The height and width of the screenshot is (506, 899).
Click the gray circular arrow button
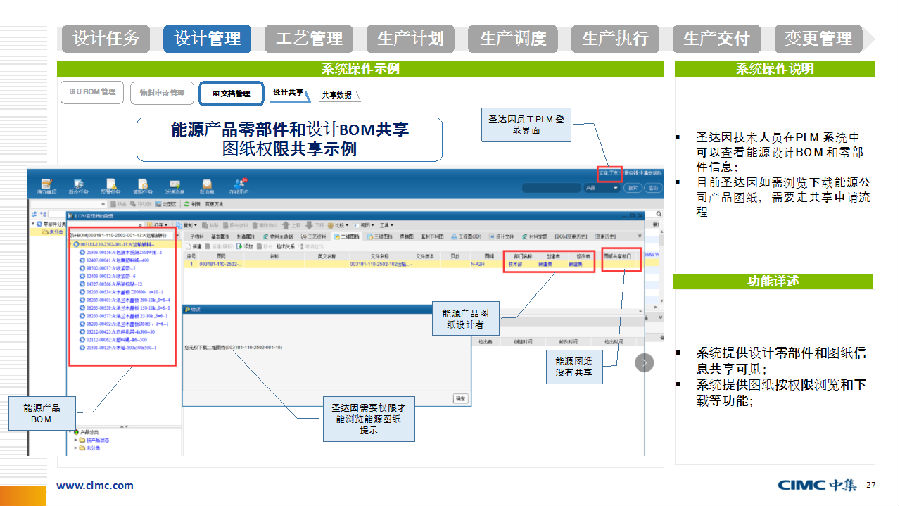(644, 363)
